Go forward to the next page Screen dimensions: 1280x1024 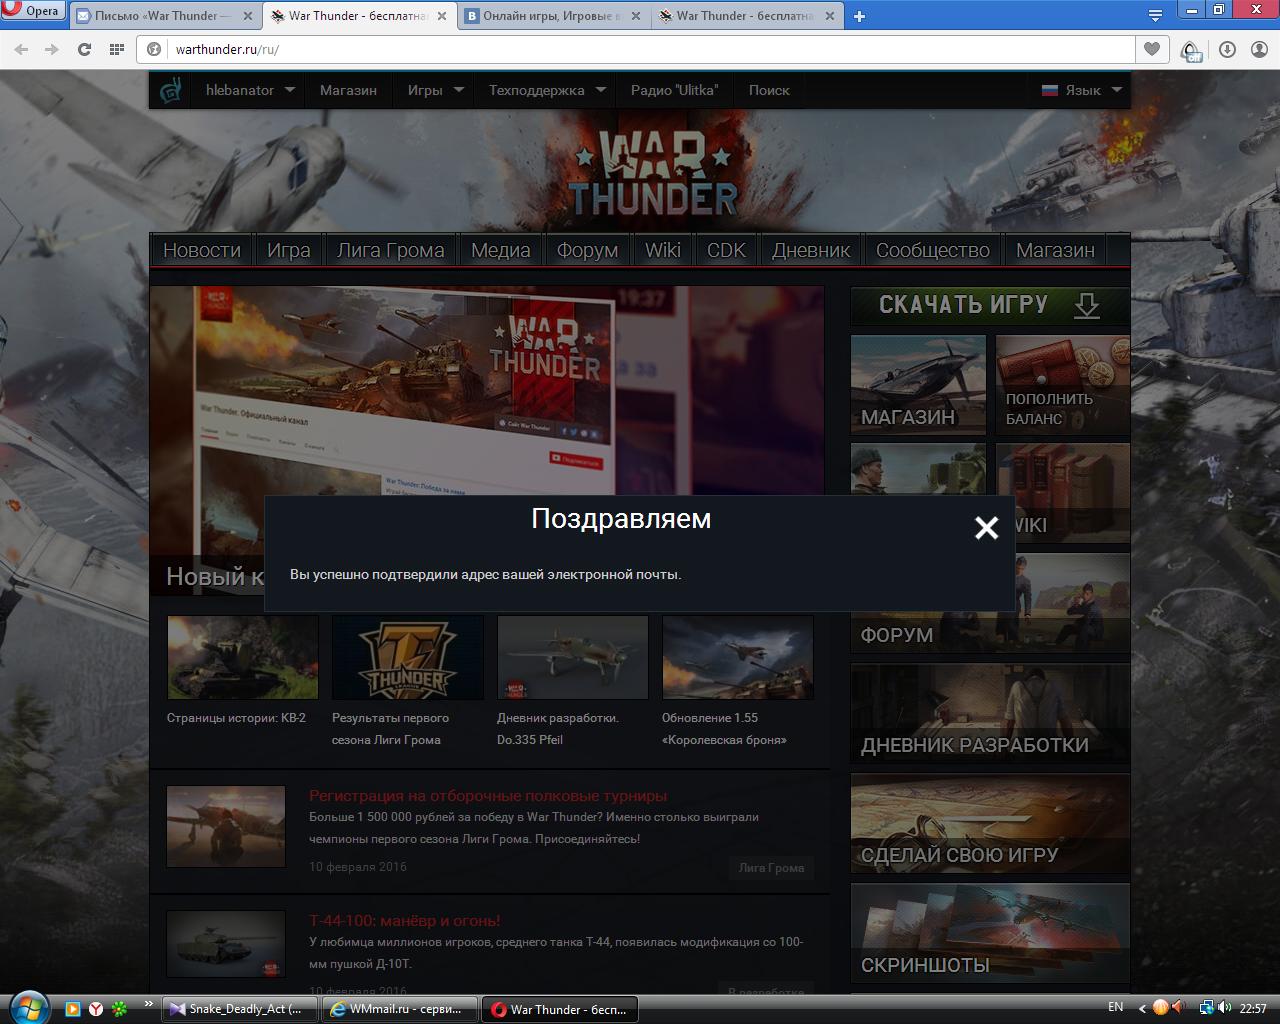click(x=52, y=49)
